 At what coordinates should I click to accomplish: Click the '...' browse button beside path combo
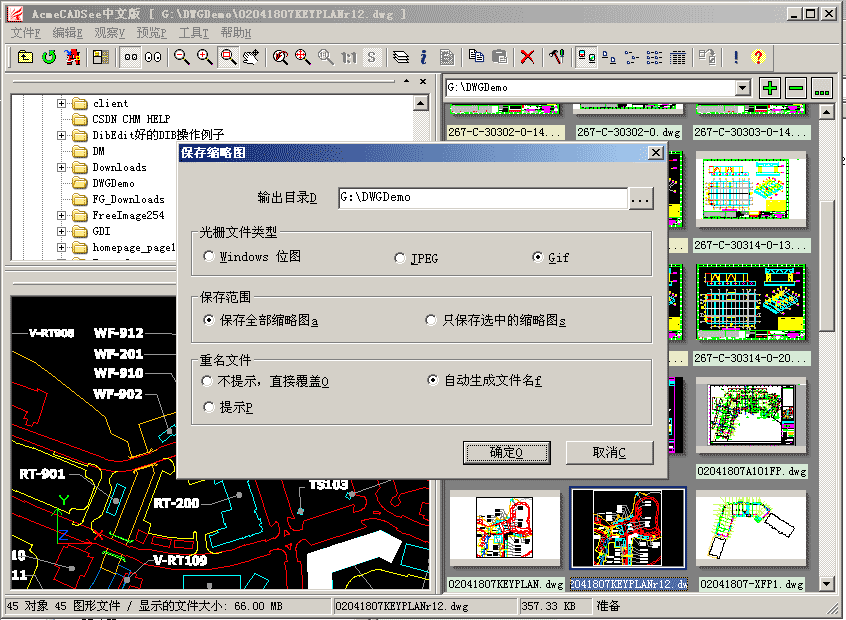click(822, 88)
